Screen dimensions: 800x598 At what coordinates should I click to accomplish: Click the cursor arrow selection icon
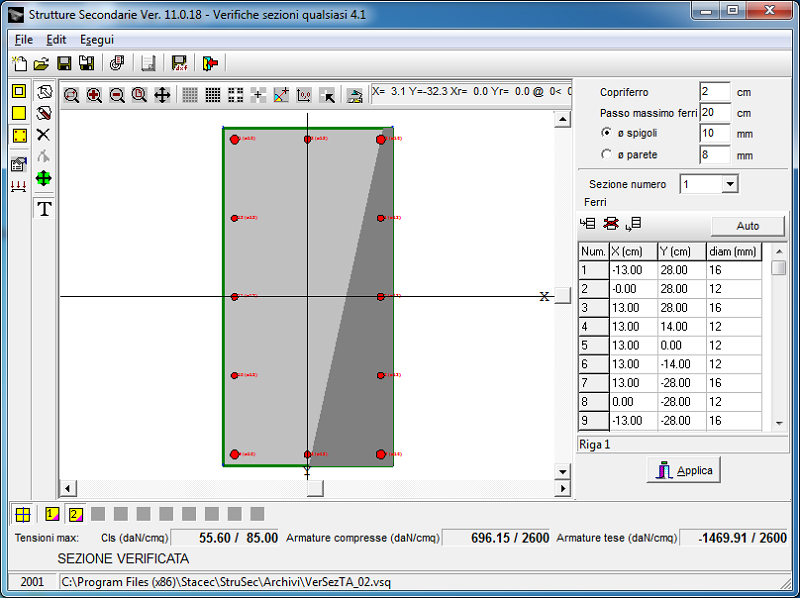point(327,95)
